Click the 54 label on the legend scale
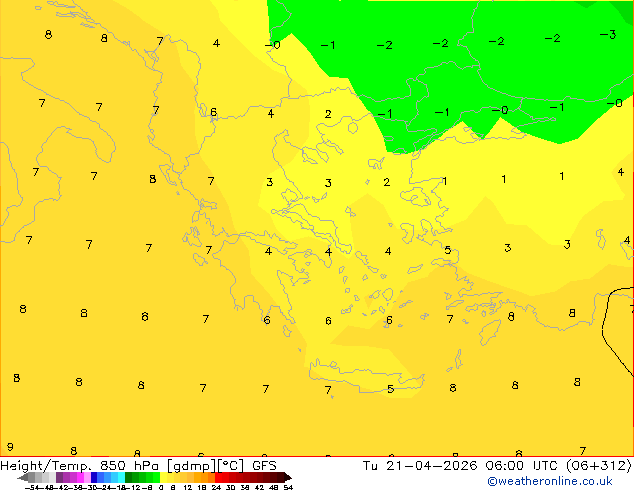This screenshot has width=634, height=490. 288,487
